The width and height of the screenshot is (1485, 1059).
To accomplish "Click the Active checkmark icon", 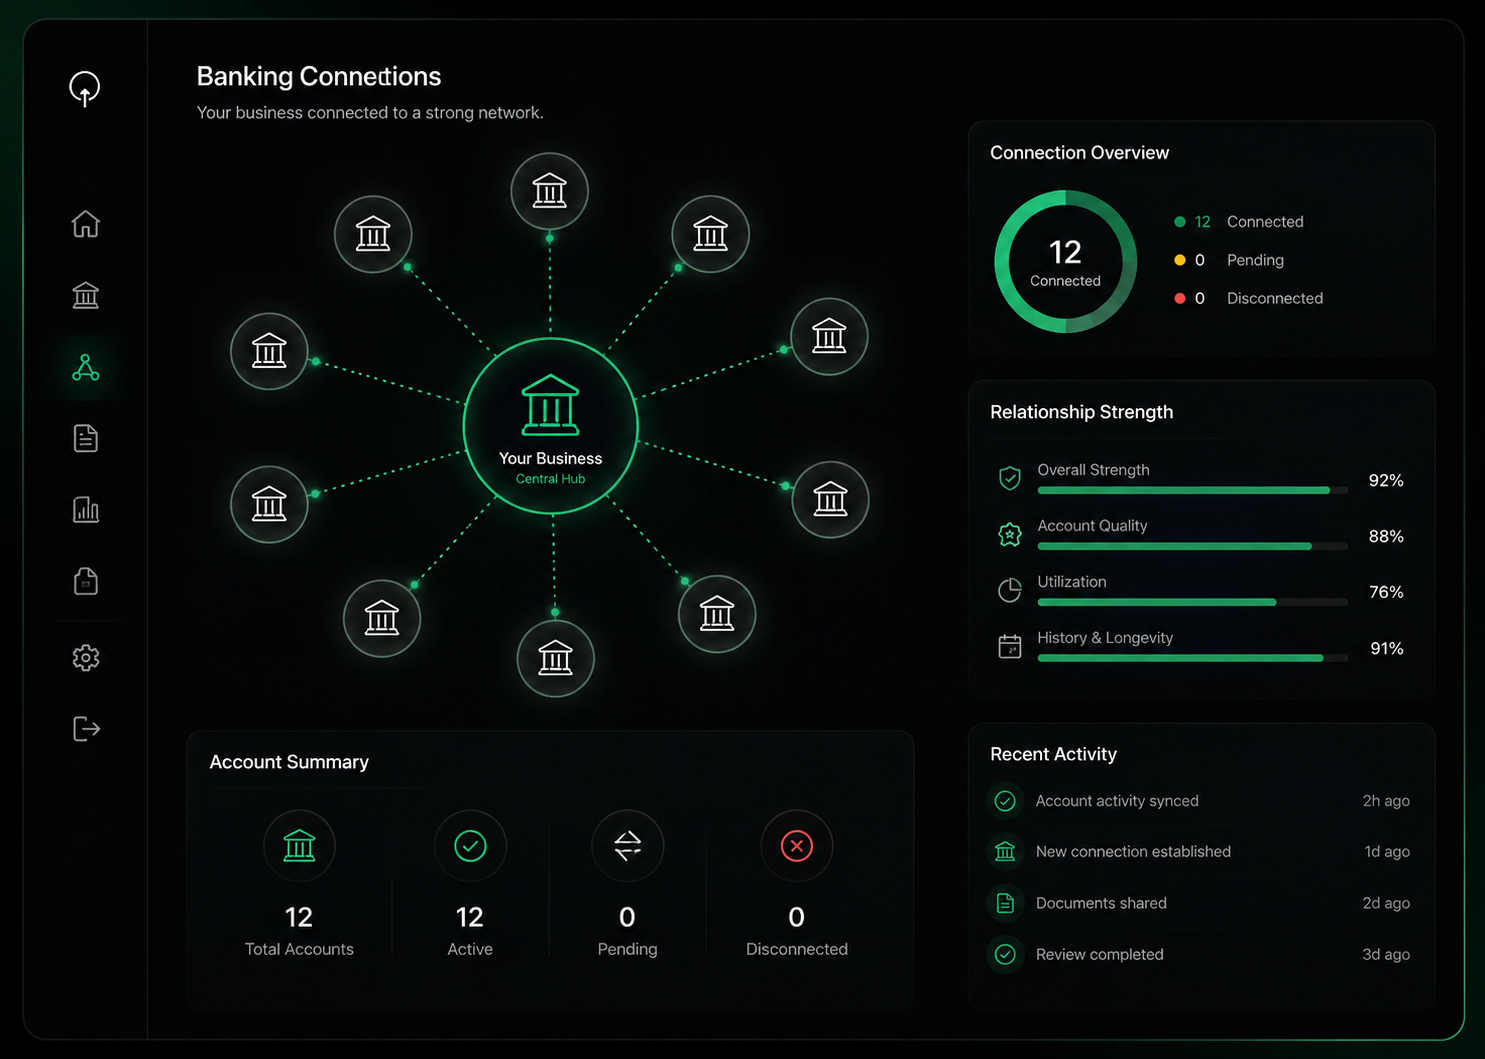I will pyautogui.click(x=470, y=846).
